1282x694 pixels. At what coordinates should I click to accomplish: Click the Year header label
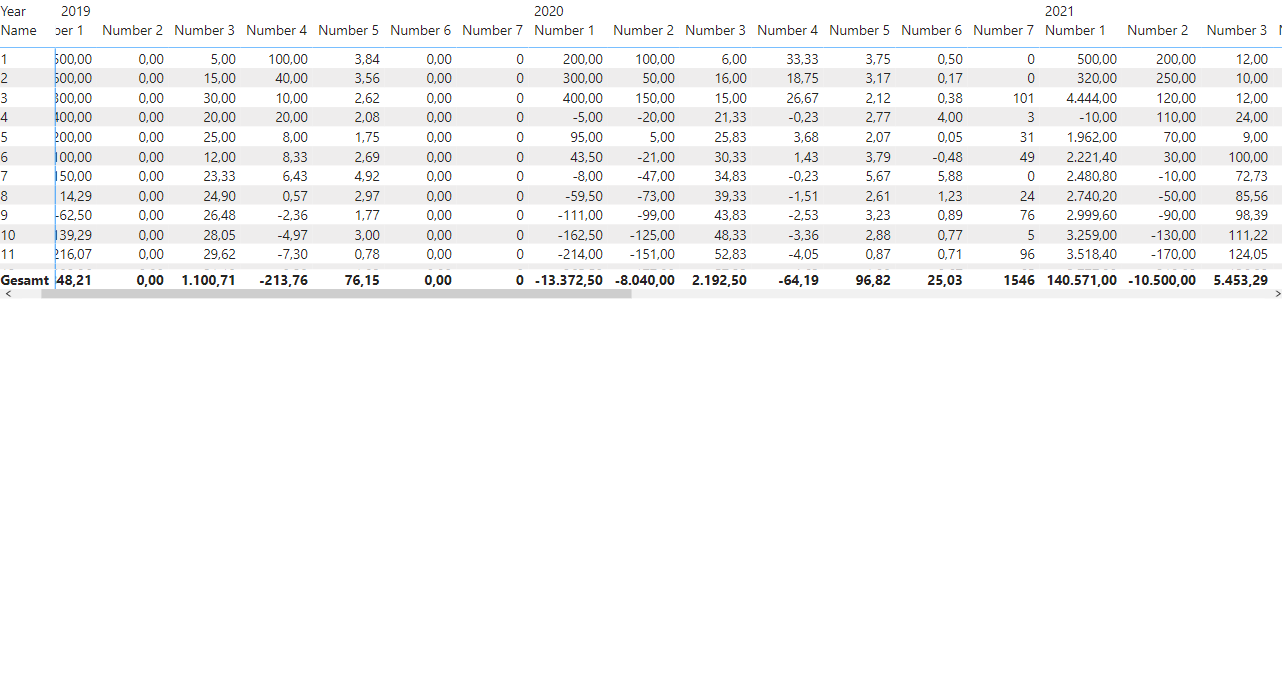14,12
